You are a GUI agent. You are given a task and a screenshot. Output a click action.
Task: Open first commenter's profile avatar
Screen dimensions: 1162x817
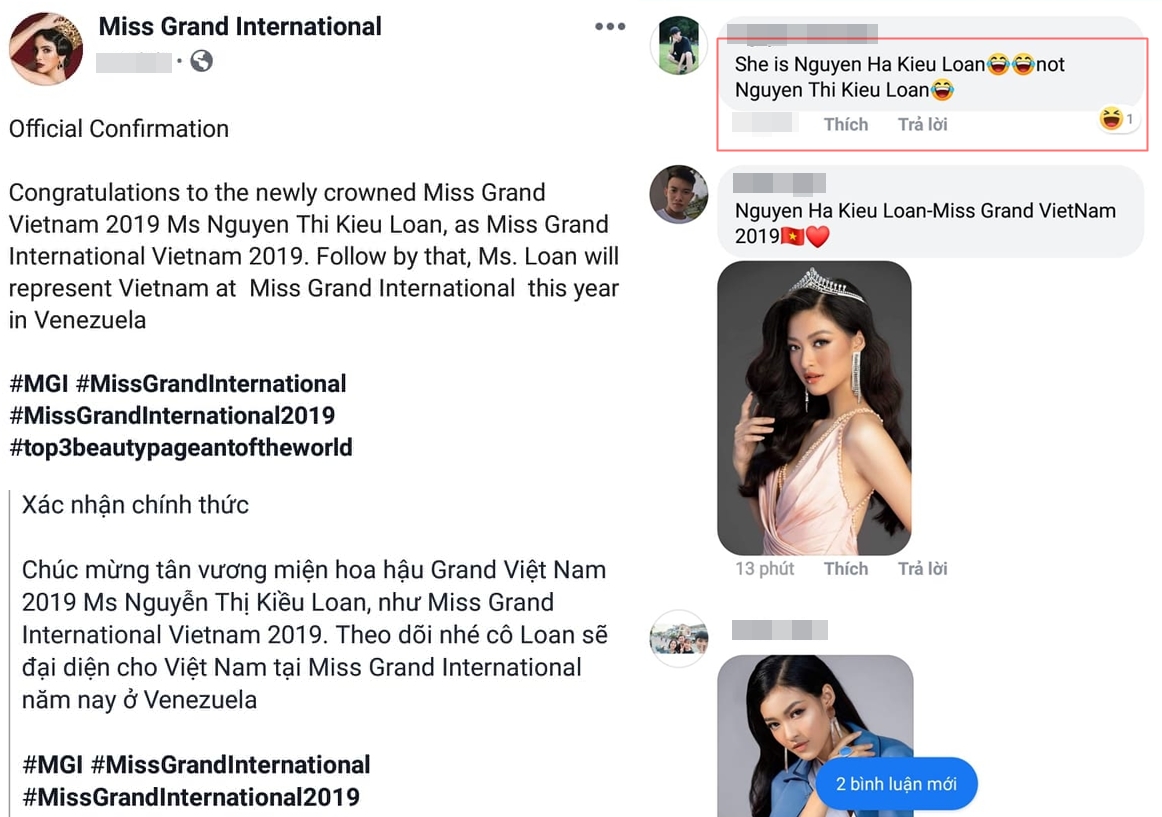pos(679,45)
